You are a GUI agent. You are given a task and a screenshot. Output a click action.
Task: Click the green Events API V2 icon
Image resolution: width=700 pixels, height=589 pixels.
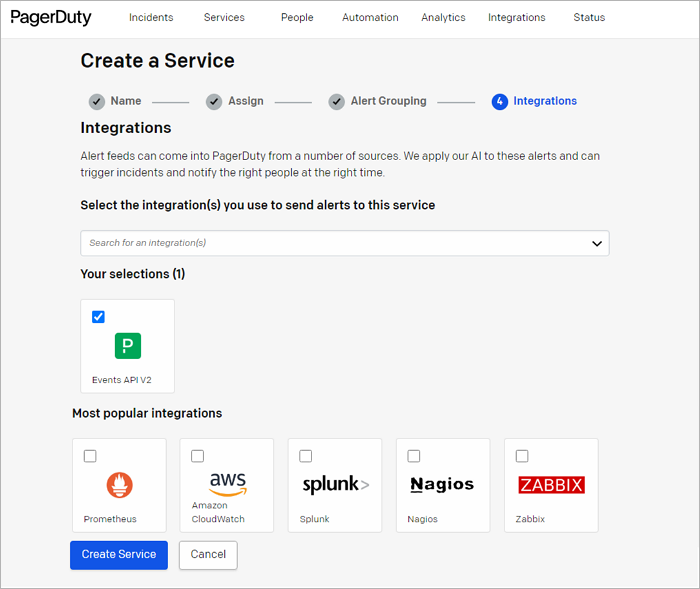(x=128, y=346)
